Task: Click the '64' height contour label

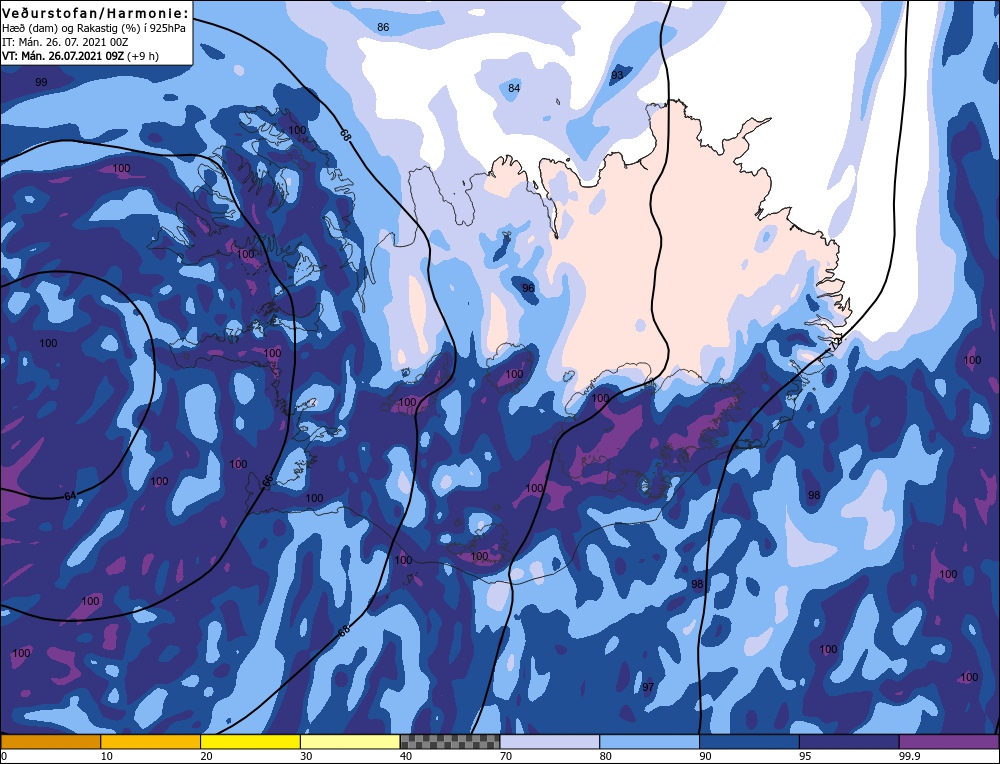Action: point(70,496)
